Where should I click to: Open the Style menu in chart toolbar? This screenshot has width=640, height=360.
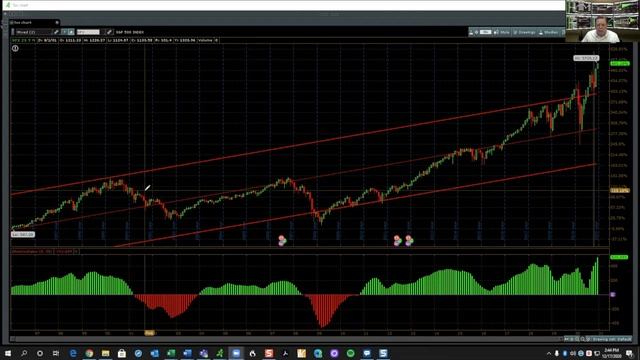pos(502,32)
